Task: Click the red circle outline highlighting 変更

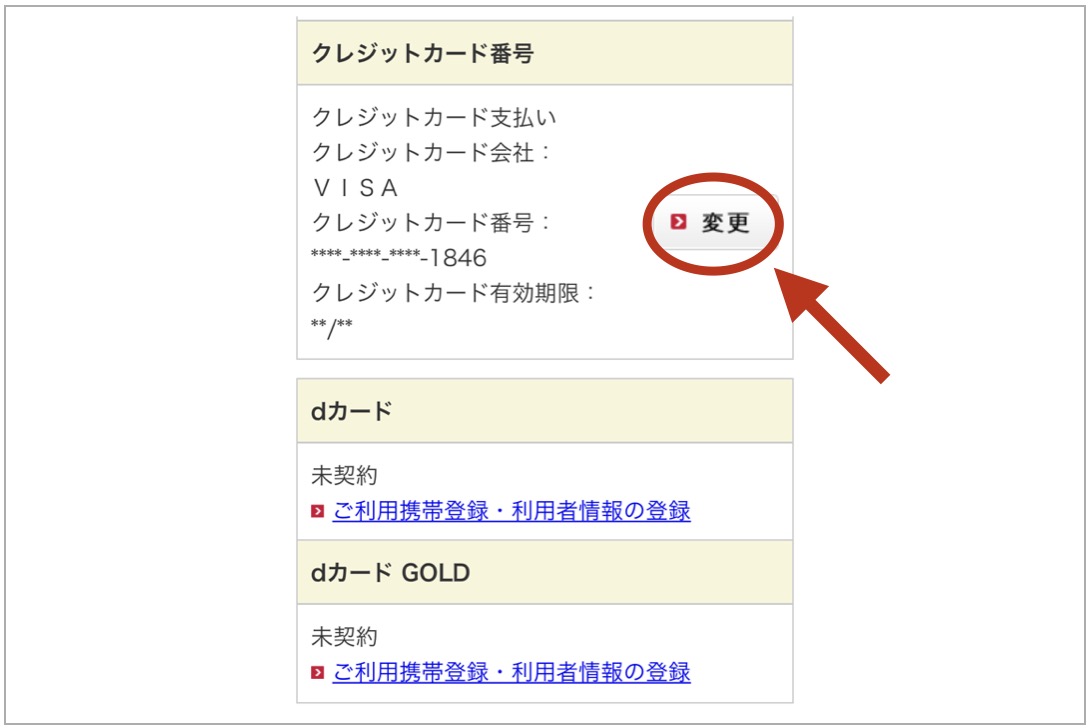Action: point(713,223)
